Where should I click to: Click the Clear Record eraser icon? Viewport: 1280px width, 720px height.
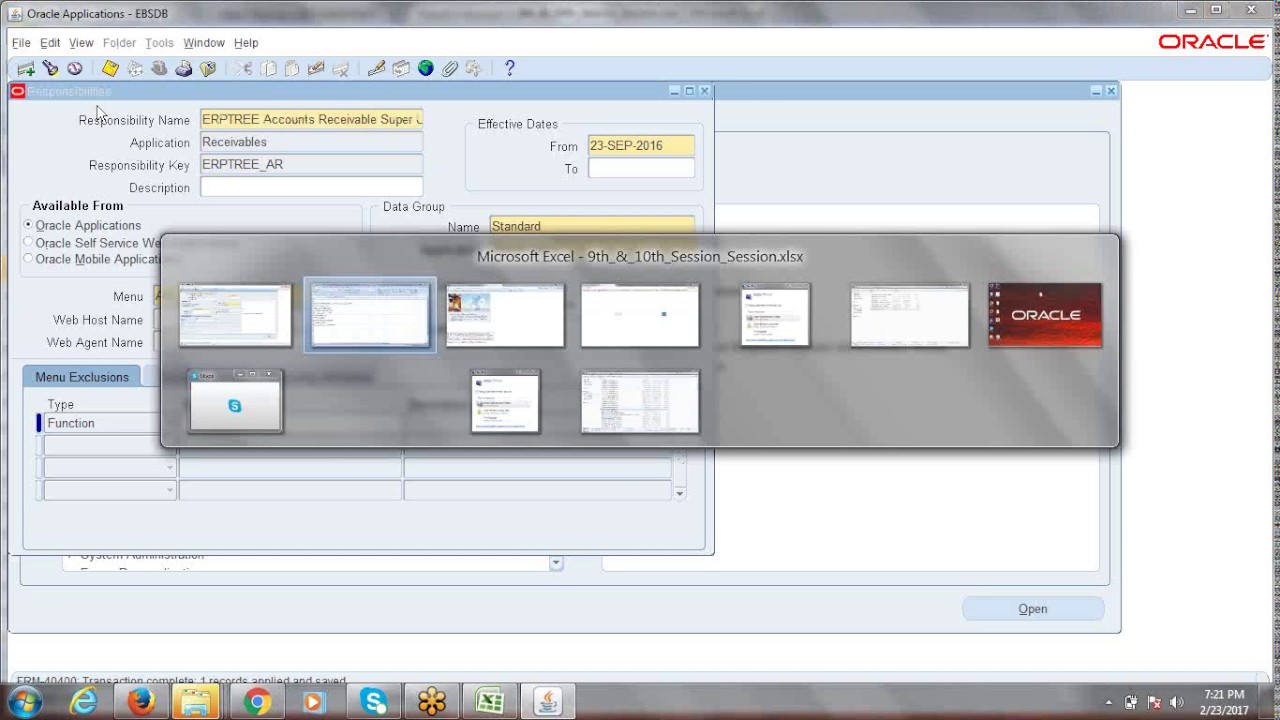click(316, 68)
